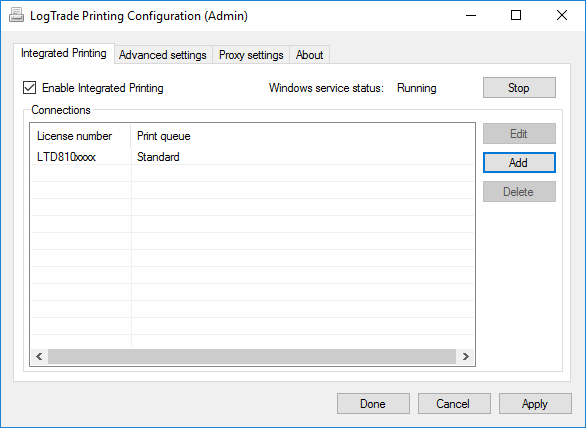Apply the printing configuration changes
586x428 pixels.
[535, 404]
